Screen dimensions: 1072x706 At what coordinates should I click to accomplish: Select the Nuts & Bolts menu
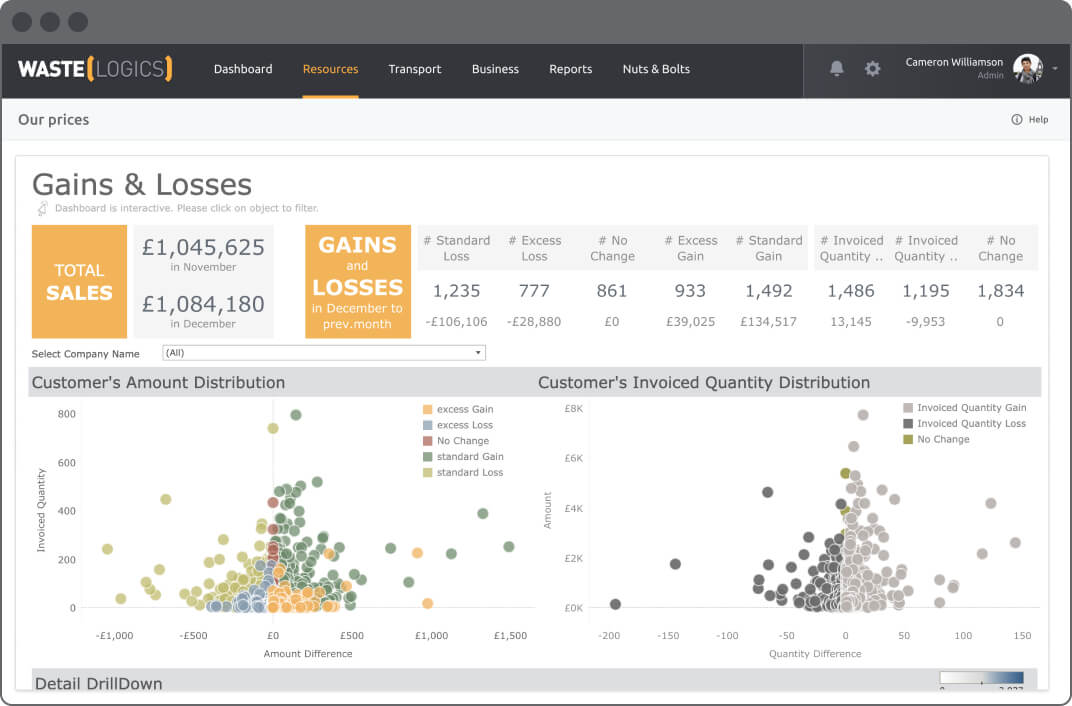tap(656, 69)
